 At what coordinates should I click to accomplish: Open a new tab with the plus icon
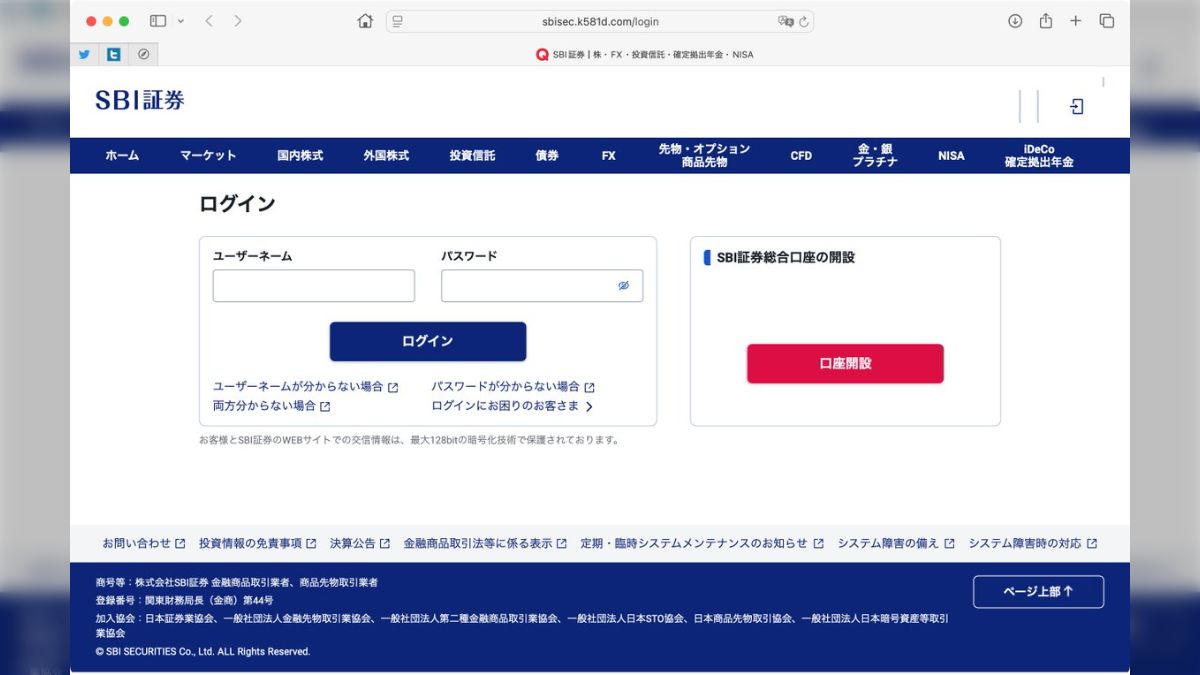pyautogui.click(x=1076, y=21)
